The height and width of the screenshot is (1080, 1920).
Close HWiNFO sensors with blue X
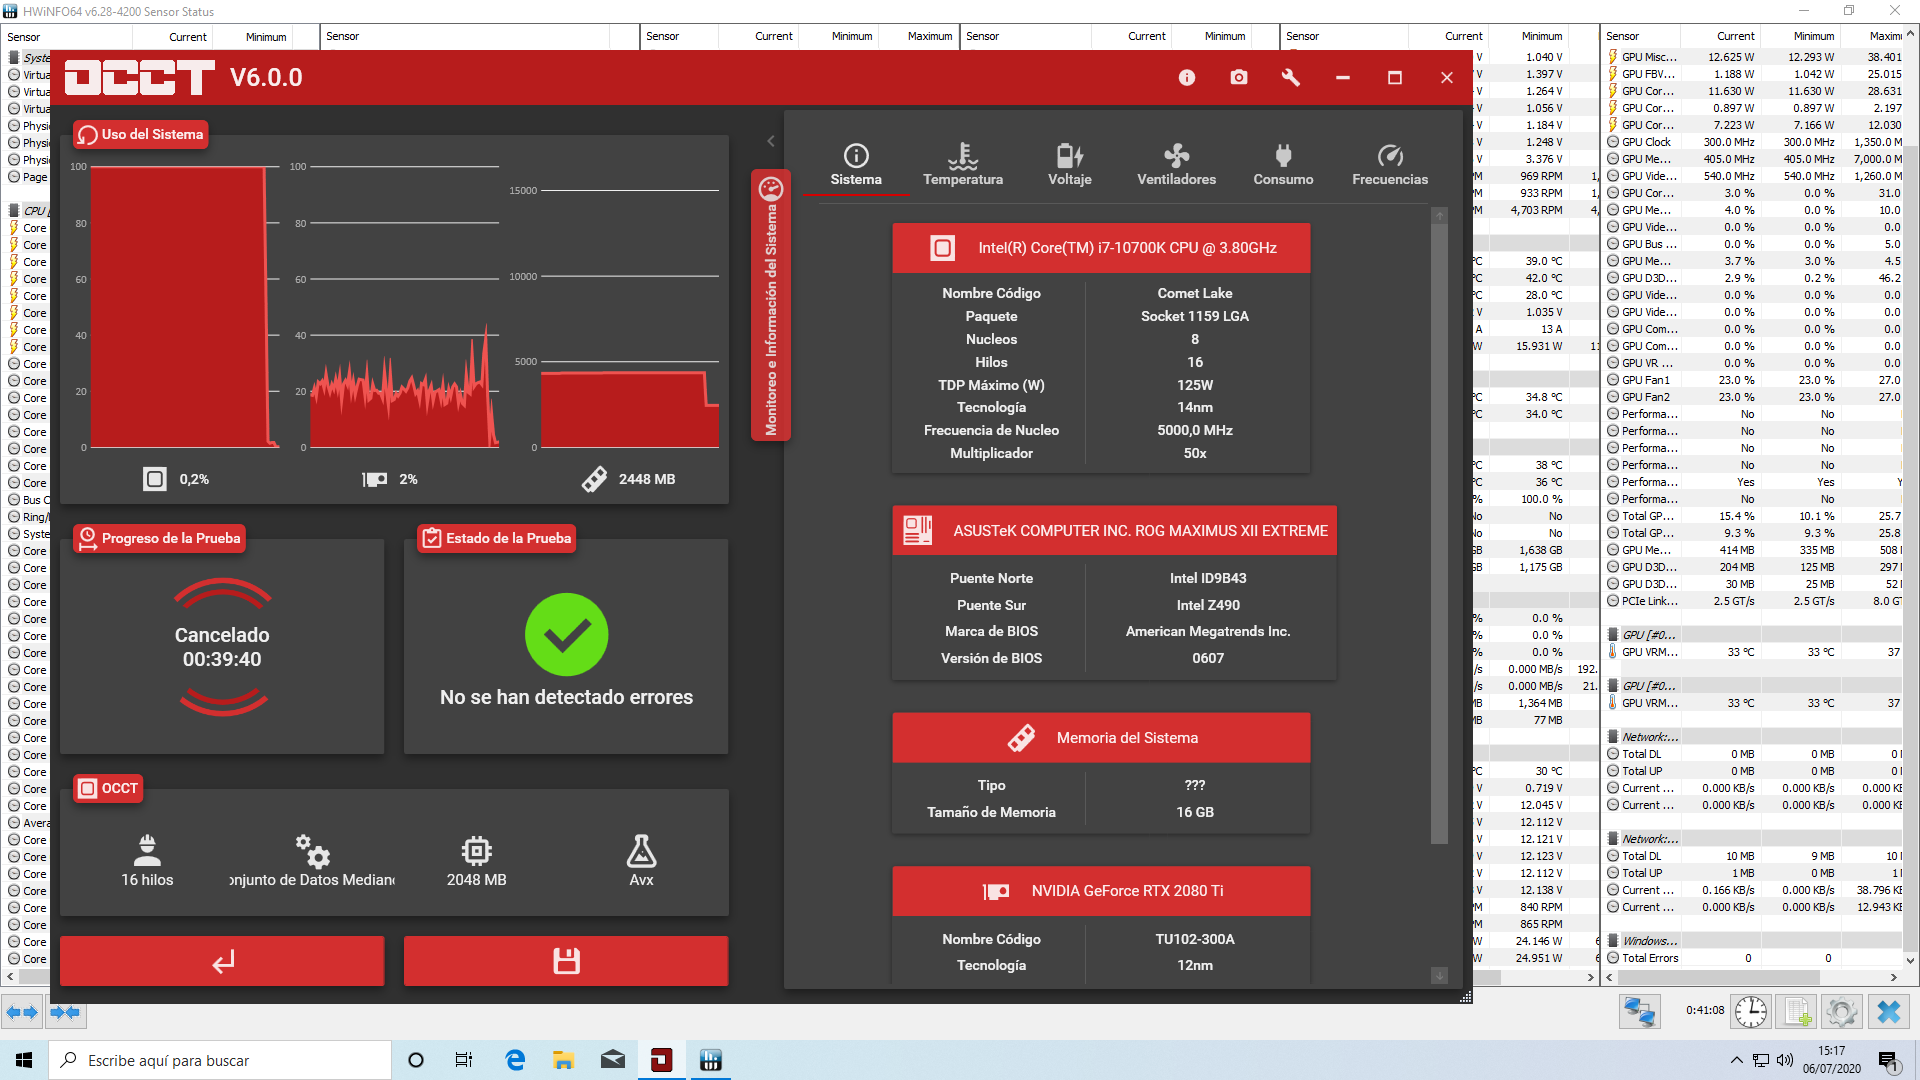tap(1889, 1012)
